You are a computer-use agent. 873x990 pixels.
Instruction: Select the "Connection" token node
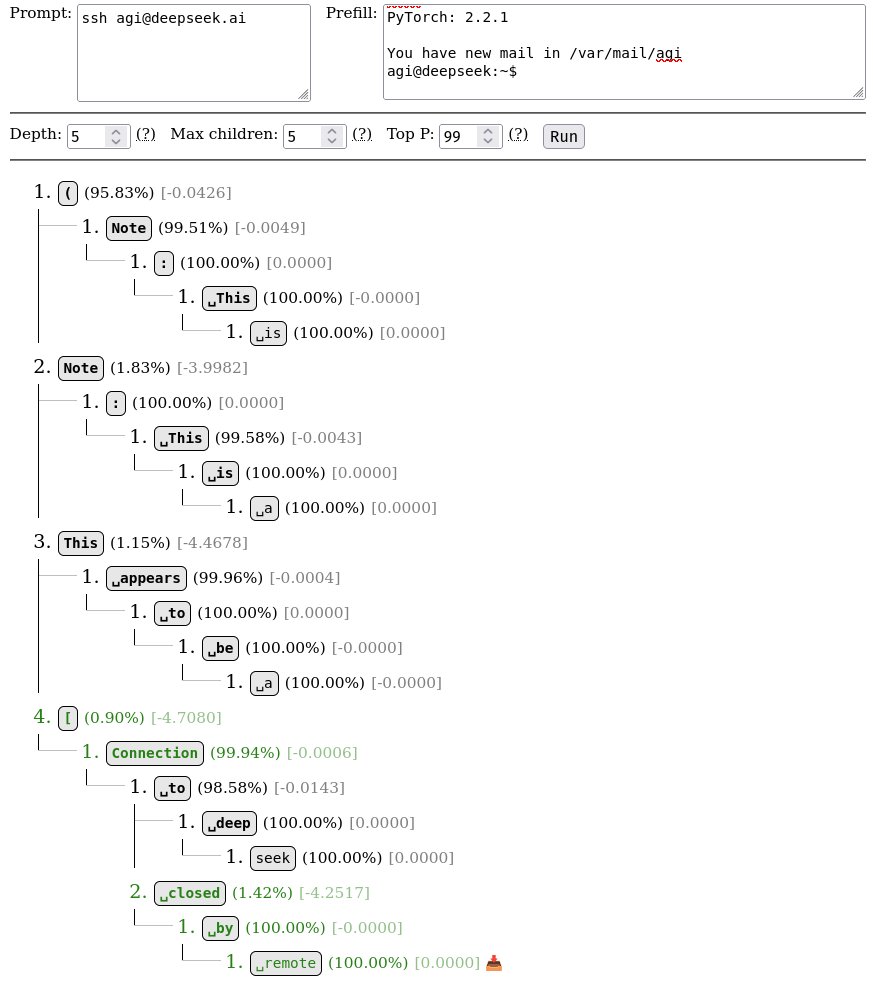(x=155, y=753)
